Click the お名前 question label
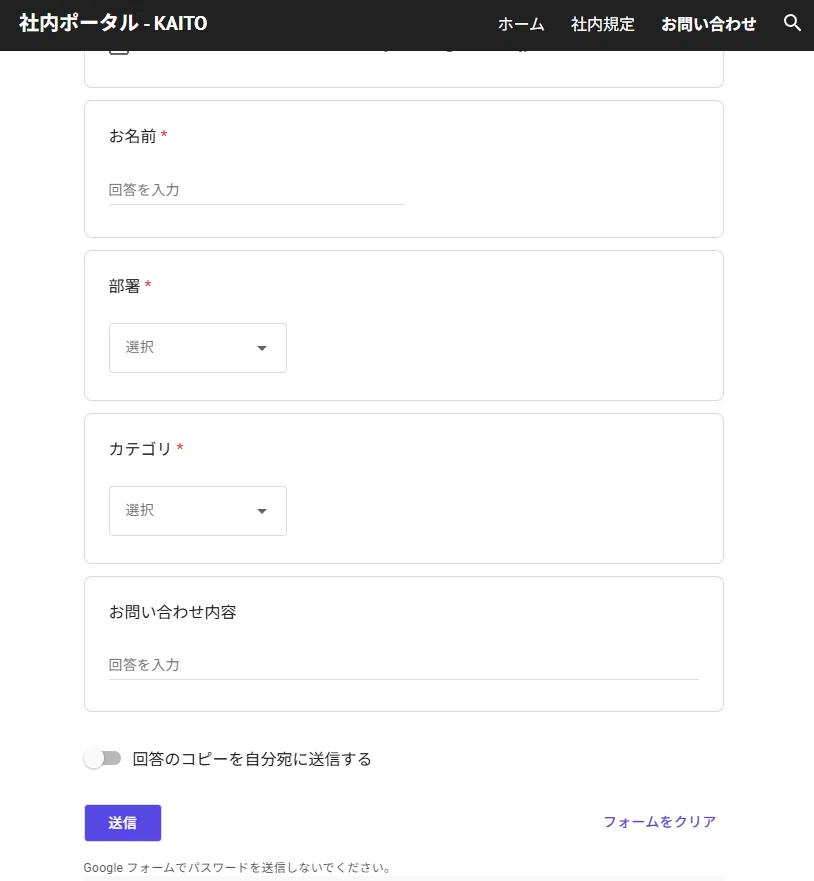 (x=133, y=136)
